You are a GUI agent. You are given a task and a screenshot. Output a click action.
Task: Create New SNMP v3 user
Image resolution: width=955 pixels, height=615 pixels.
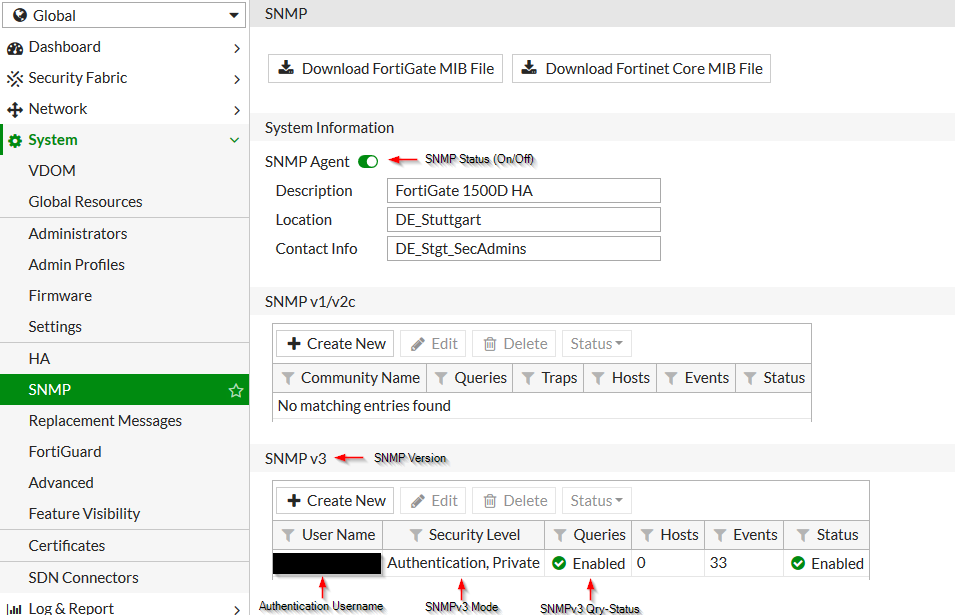[335, 501]
